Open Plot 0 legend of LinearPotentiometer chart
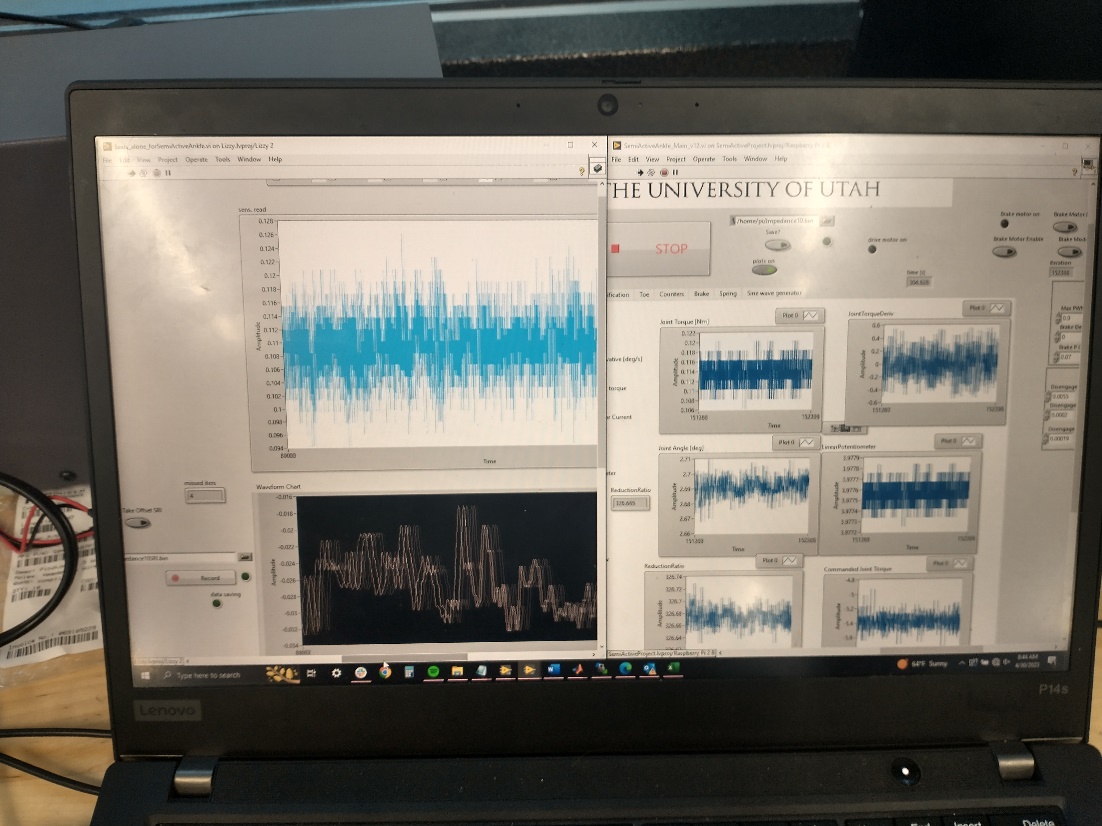The height and width of the screenshot is (826, 1102). pos(958,441)
